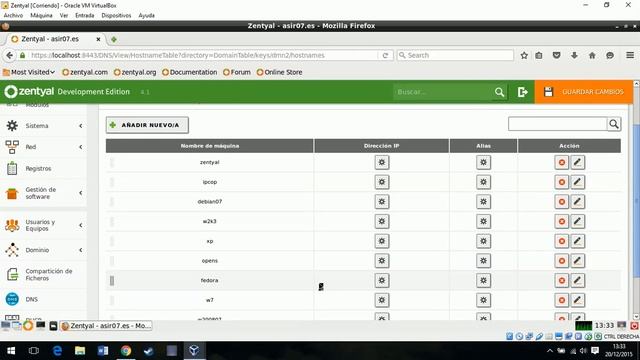Image resolution: width=640 pixels, height=360 pixels.
Task: Open IP address settings for w2k3 host
Action: tap(382, 221)
